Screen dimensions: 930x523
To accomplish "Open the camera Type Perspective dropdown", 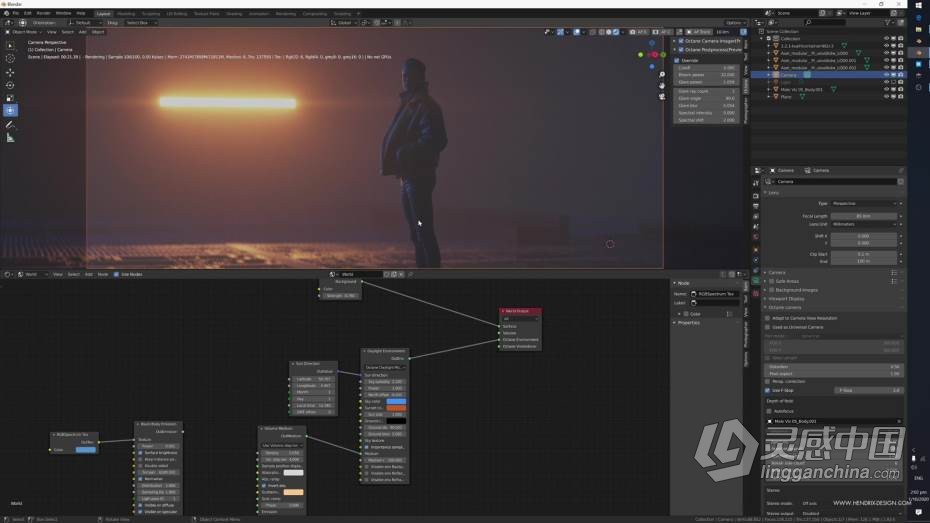I will (865, 203).
